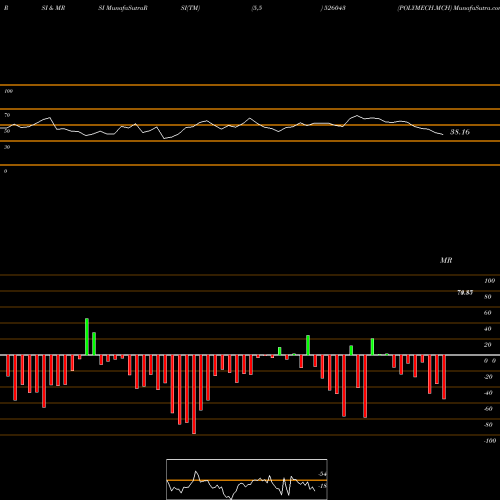Click the last red bar of MR histogram

[x=444, y=377]
